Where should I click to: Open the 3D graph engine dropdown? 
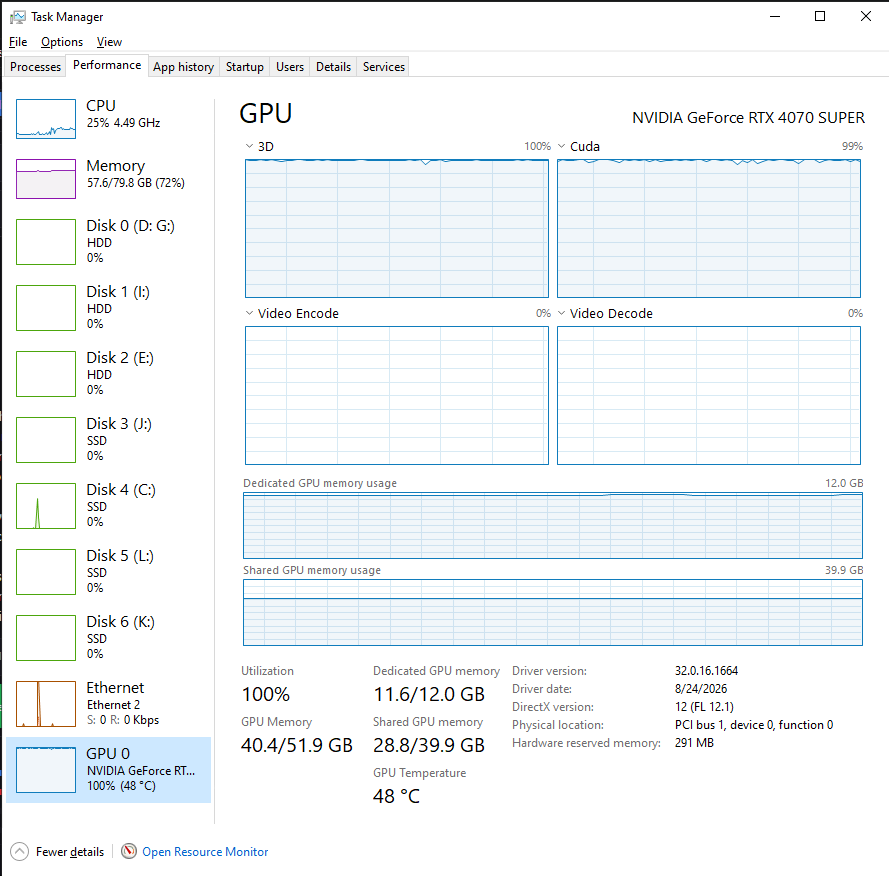click(249, 146)
